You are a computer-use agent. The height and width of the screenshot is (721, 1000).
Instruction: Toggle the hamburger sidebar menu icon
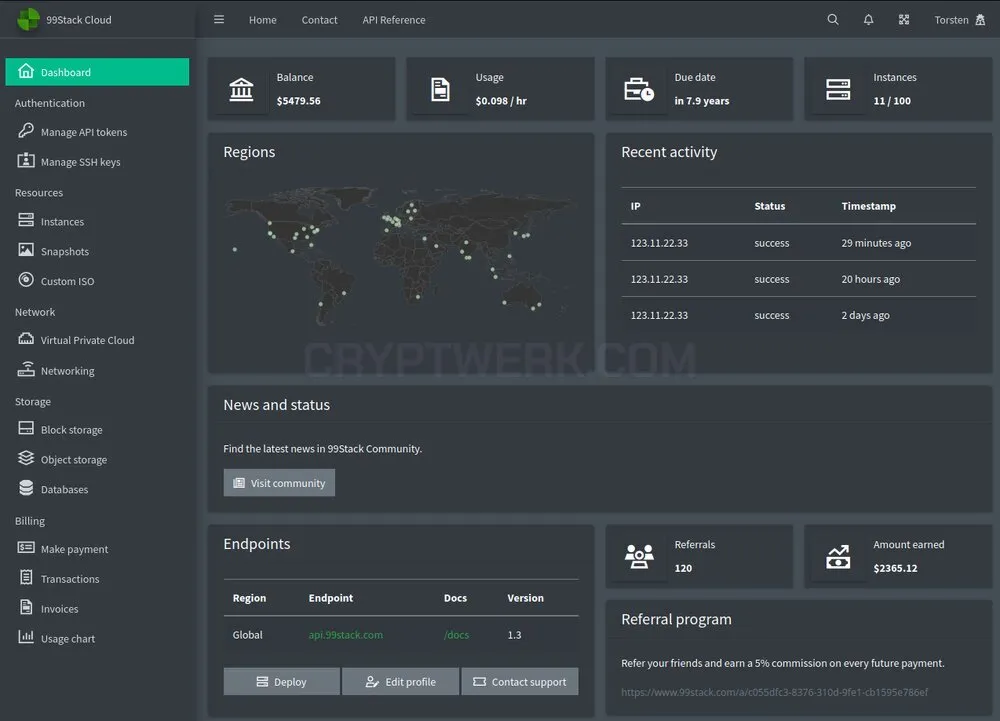click(x=219, y=19)
